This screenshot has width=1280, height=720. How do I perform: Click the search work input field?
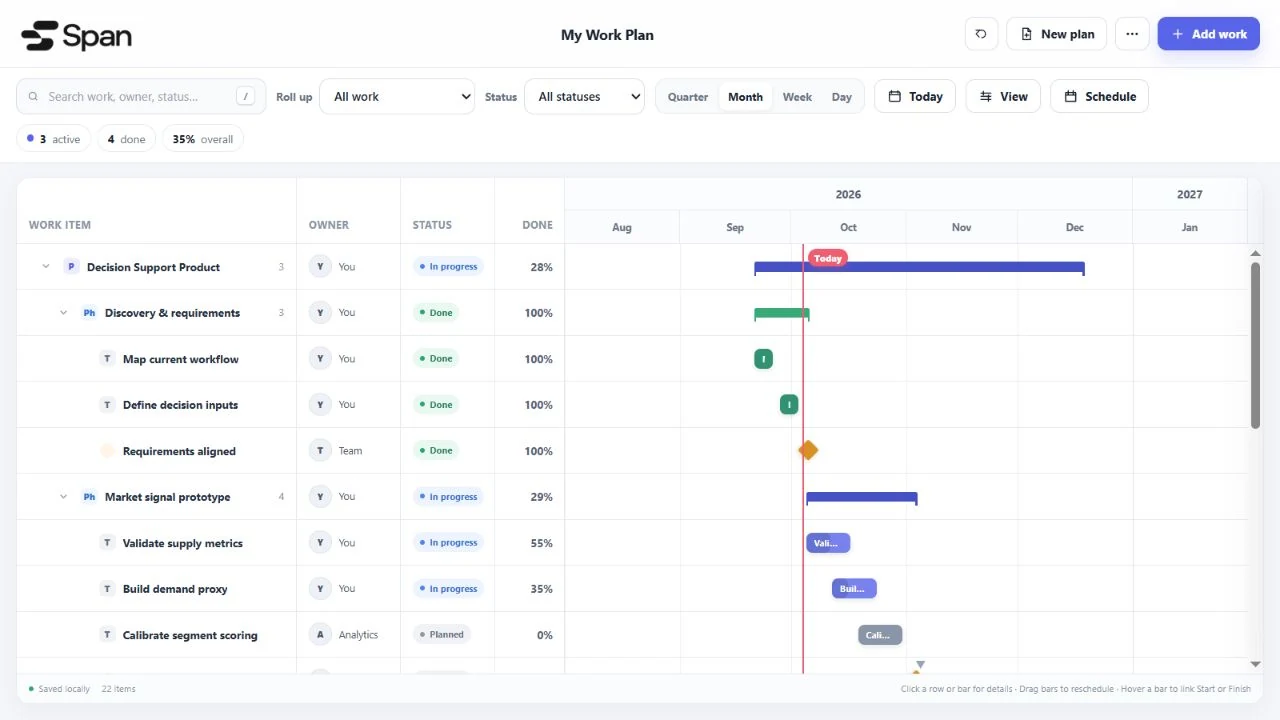[x=141, y=97]
